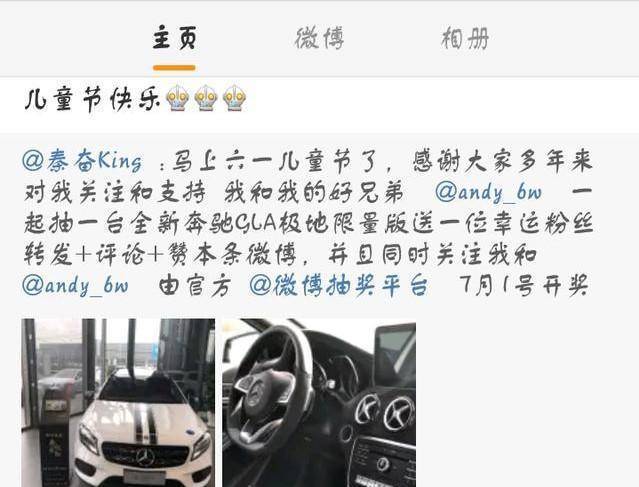Click the last Ultraman emoji in the post

pyautogui.click(x=235, y=98)
